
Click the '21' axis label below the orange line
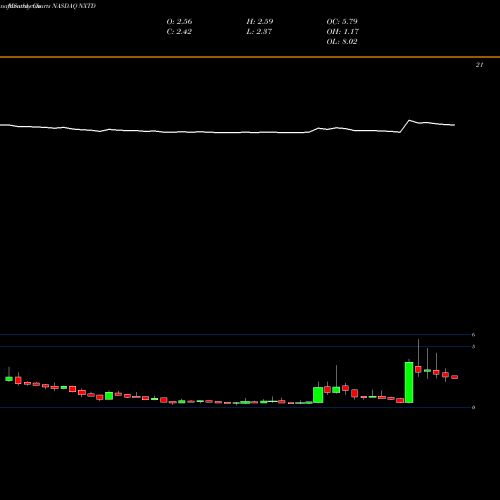pyautogui.click(x=479, y=65)
